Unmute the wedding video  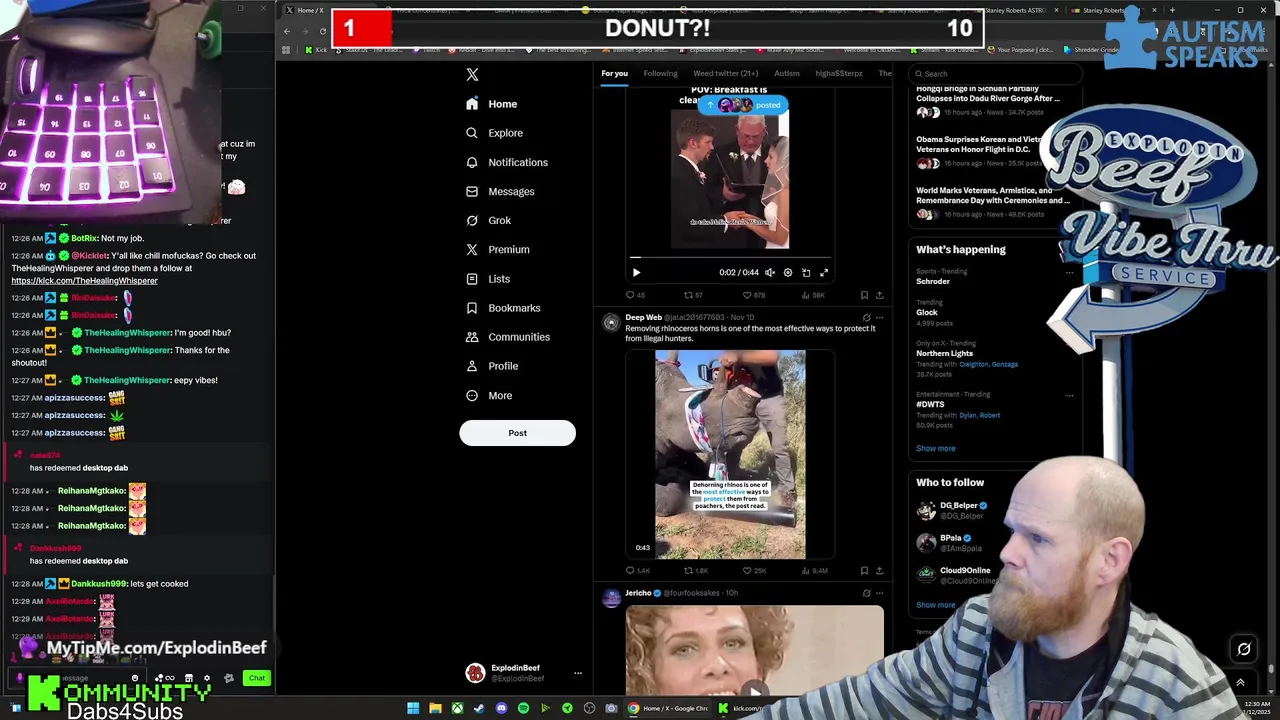pos(770,272)
